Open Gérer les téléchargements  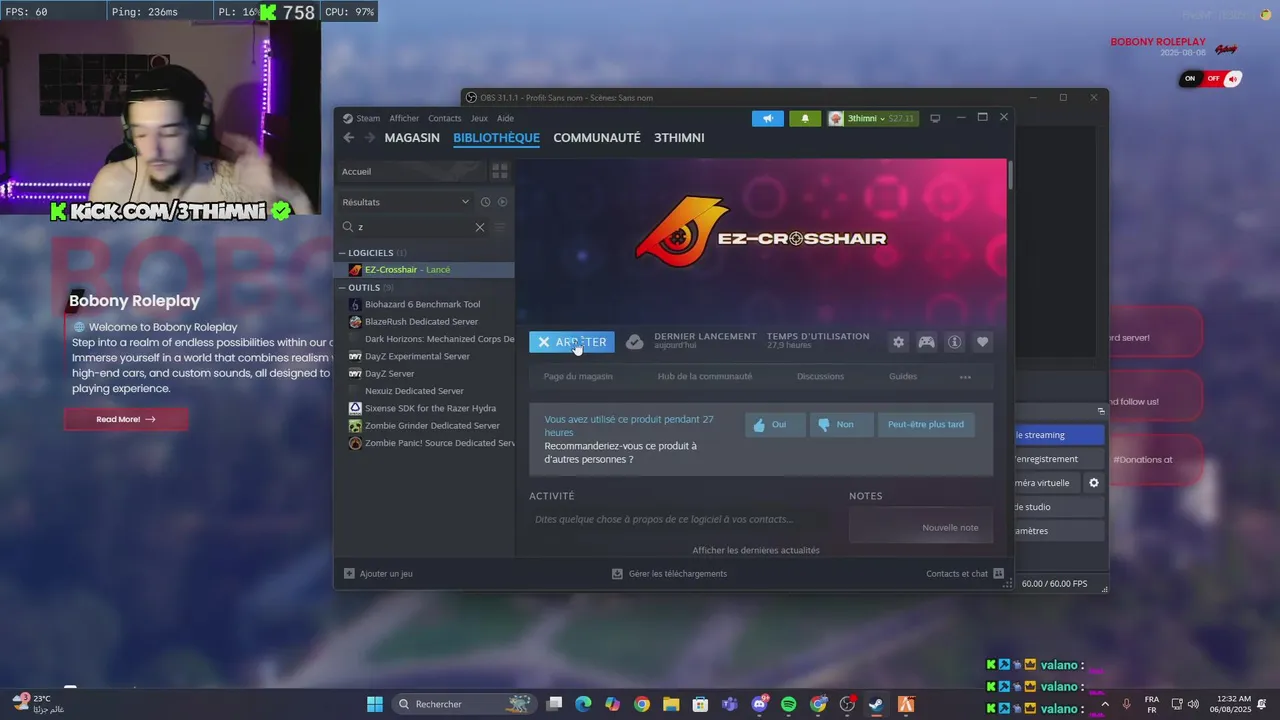[x=669, y=574]
